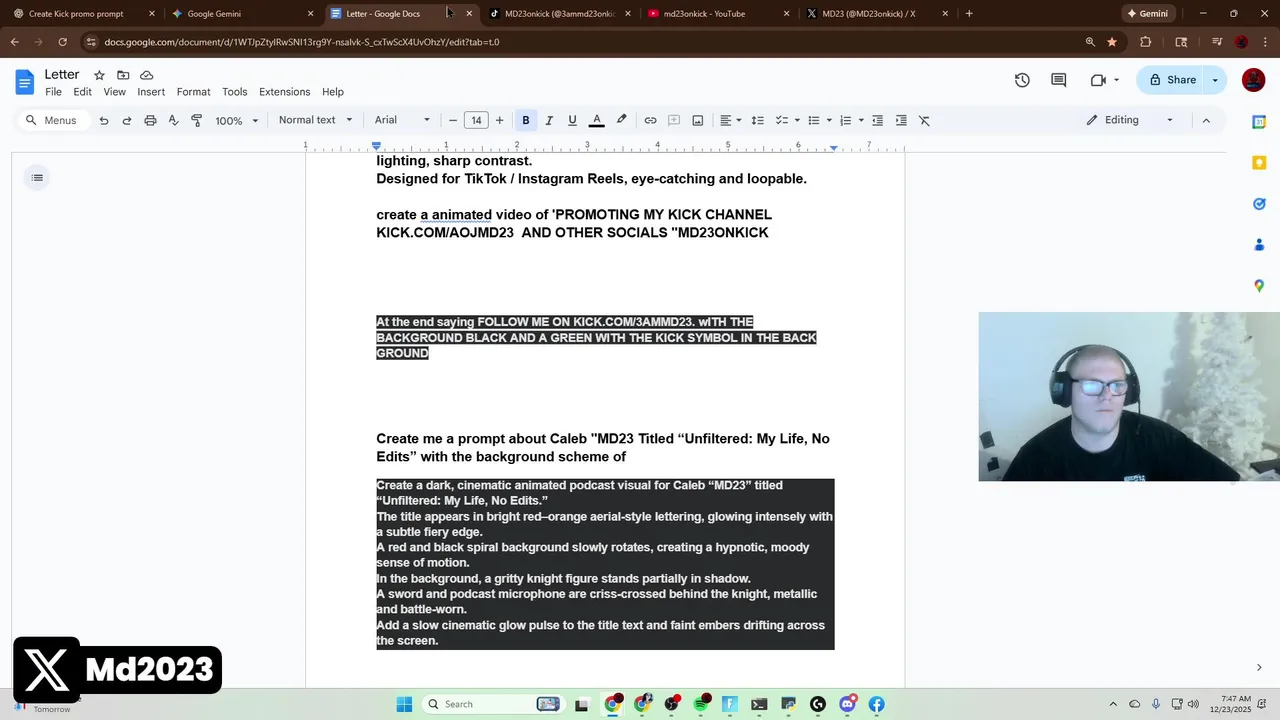Image resolution: width=1280 pixels, height=720 pixels.
Task: Open line and paragraph spacing
Action: point(757,120)
